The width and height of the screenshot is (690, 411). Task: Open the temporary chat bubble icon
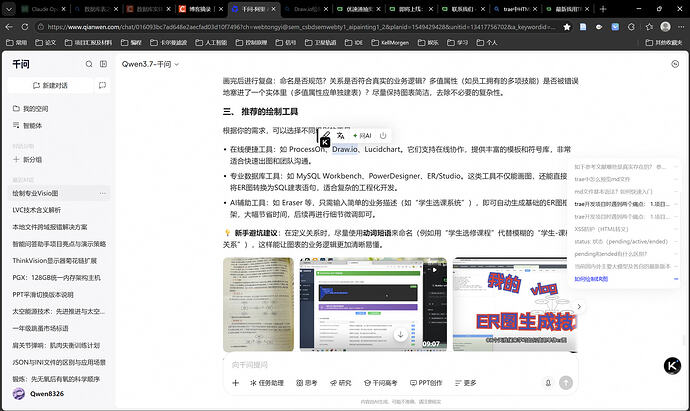[x=102, y=85]
